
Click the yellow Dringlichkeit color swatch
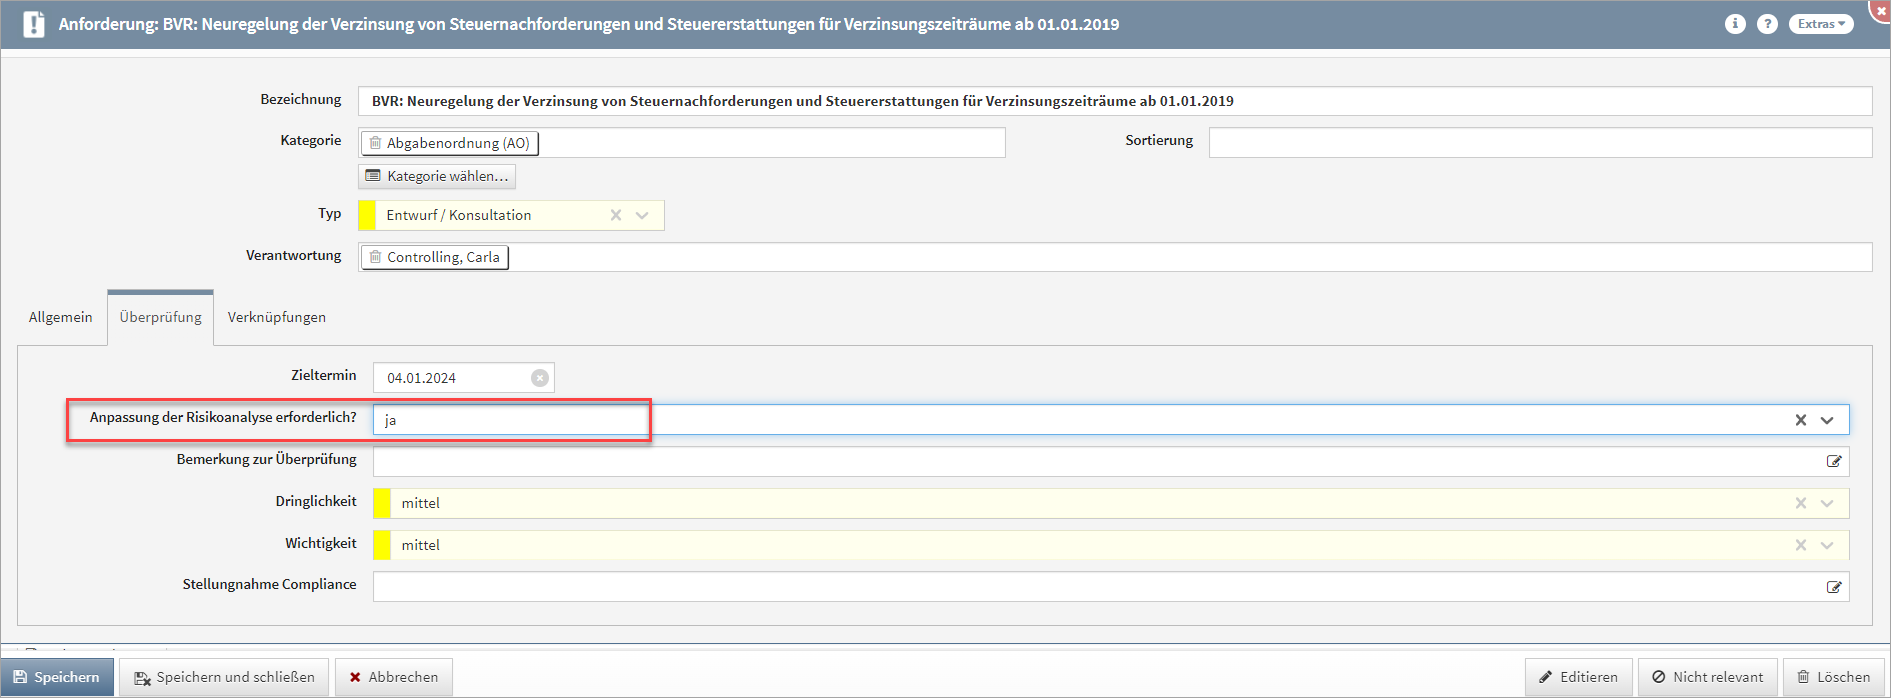click(382, 503)
